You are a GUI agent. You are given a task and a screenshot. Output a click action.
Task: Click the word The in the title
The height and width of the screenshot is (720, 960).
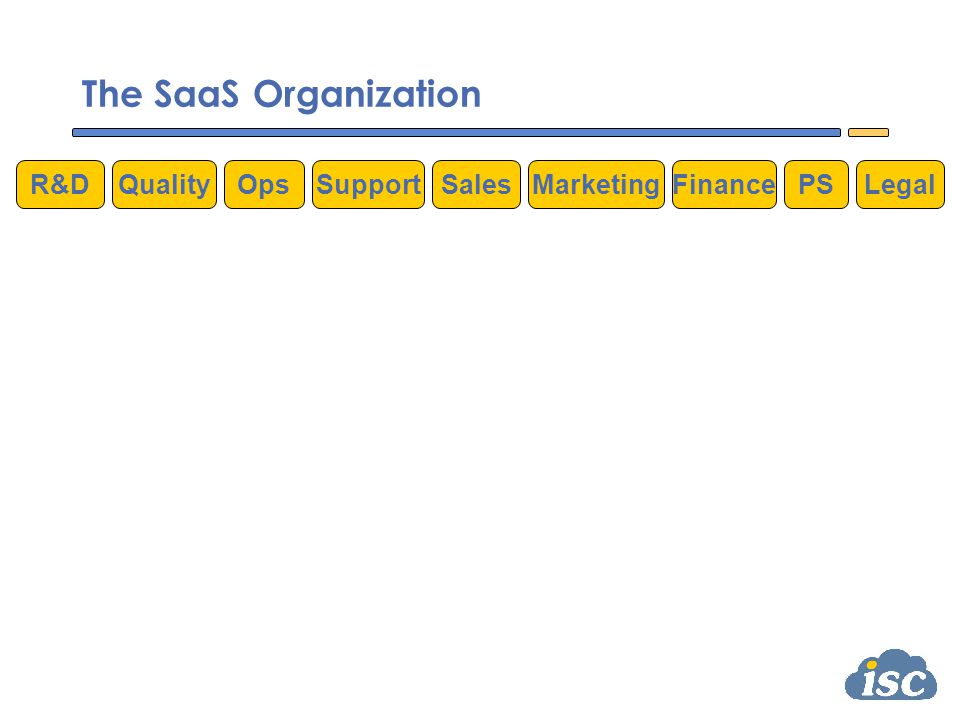(x=112, y=94)
